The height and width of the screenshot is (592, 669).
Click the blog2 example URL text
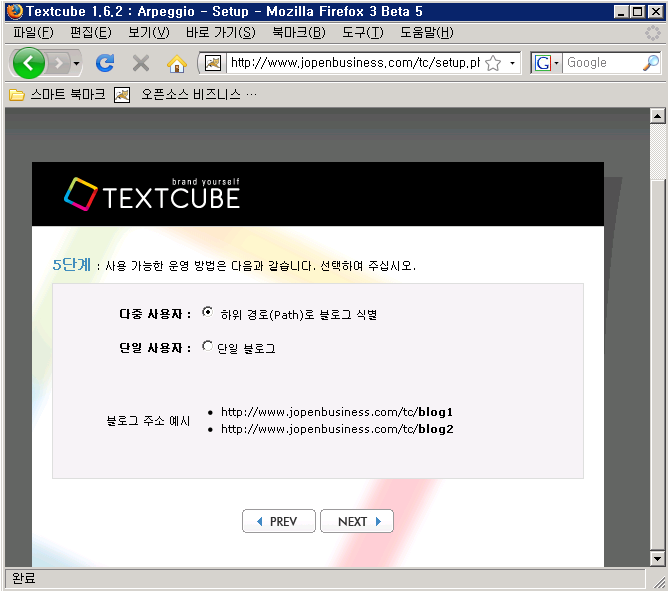coord(337,429)
